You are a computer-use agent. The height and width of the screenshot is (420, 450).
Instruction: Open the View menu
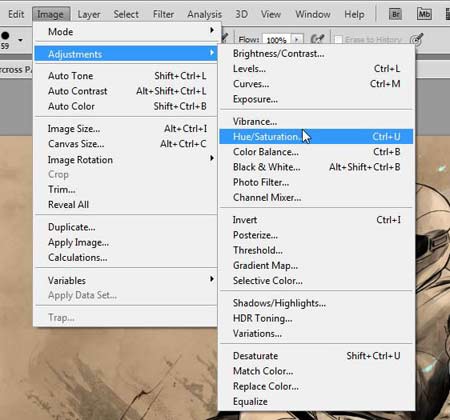(x=271, y=14)
